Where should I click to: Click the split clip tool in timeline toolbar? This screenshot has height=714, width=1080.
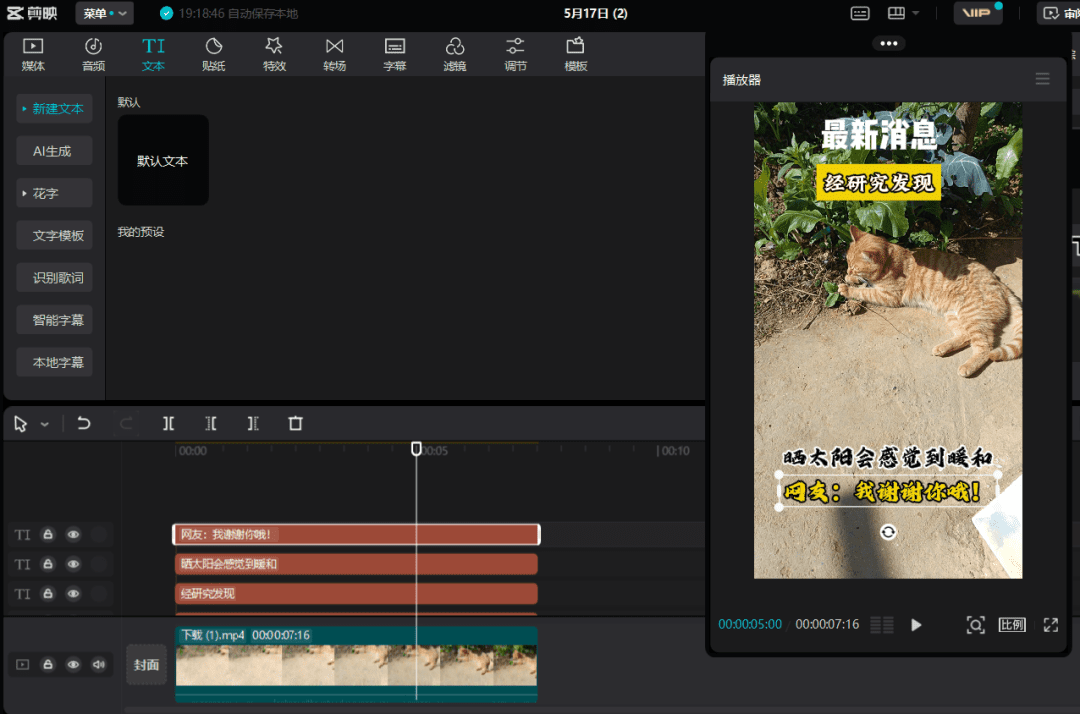click(x=169, y=424)
